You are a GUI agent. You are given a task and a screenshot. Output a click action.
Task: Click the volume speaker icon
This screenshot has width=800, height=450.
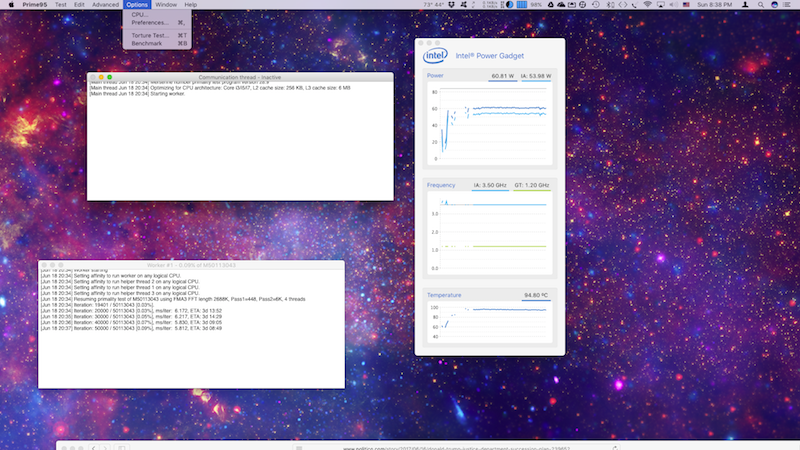pos(673,5)
